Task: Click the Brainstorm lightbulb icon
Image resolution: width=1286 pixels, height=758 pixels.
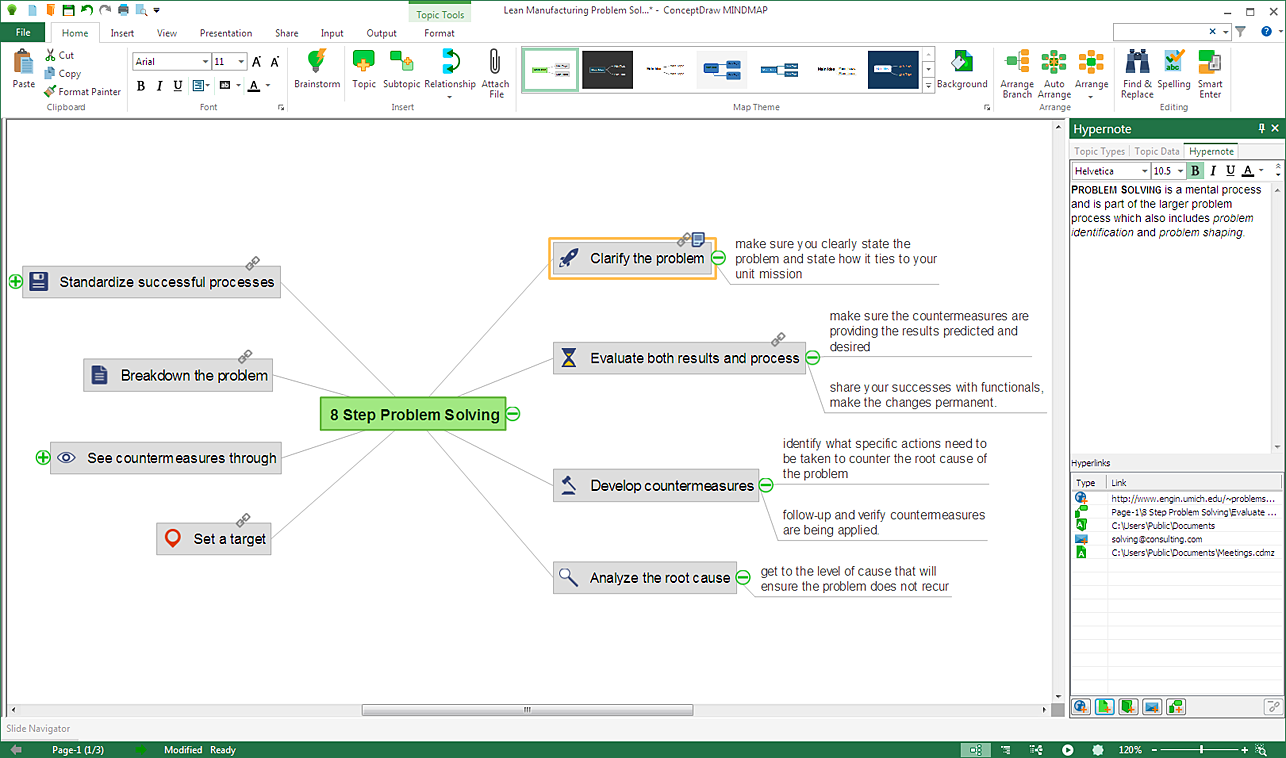Action: point(316,63)
